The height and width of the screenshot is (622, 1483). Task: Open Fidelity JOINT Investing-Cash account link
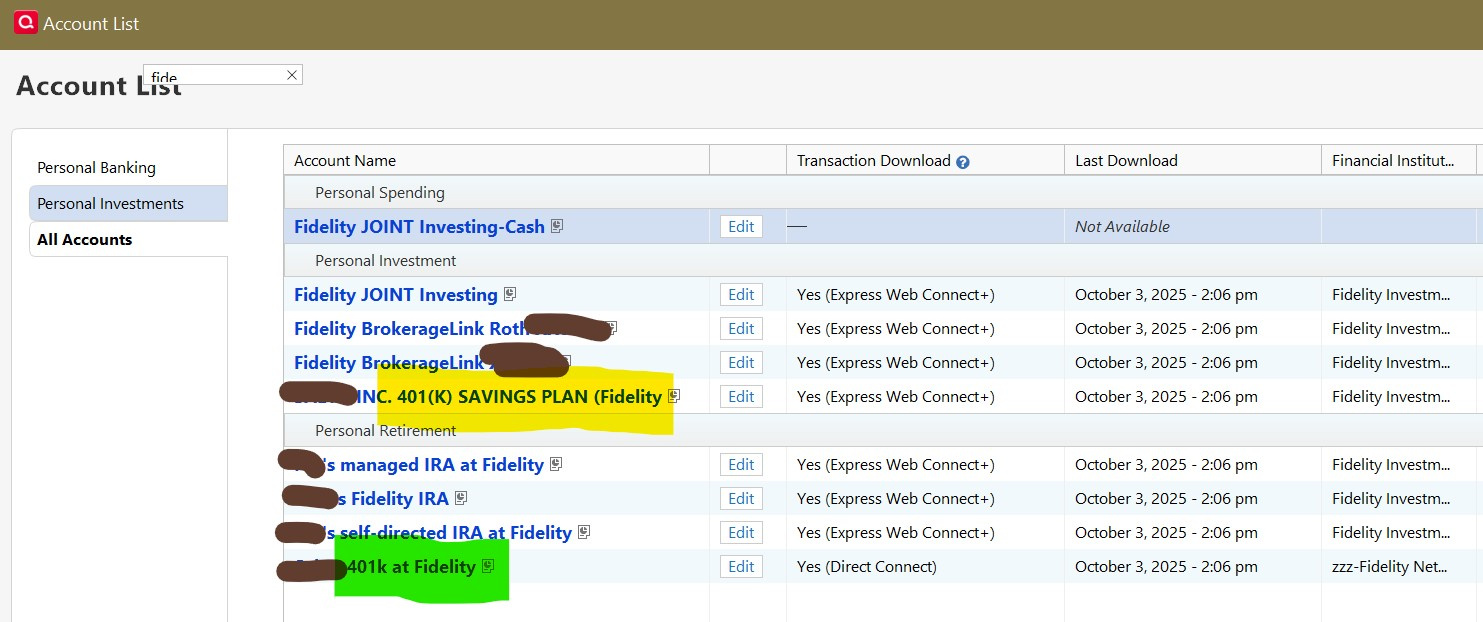(x=419, y=227)
